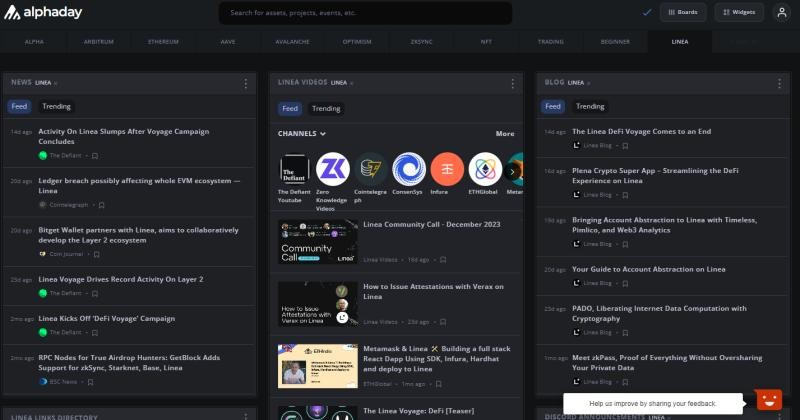The image size is (800, 420).
Task: Open 'Activity On Linea Slumps After Voyage' article
Action: click(123, 136)
